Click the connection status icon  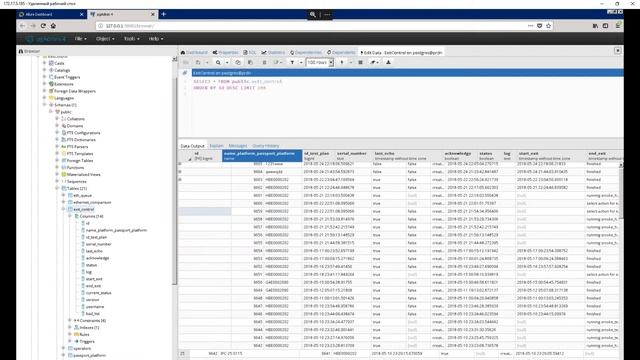[x=185, y=73]
